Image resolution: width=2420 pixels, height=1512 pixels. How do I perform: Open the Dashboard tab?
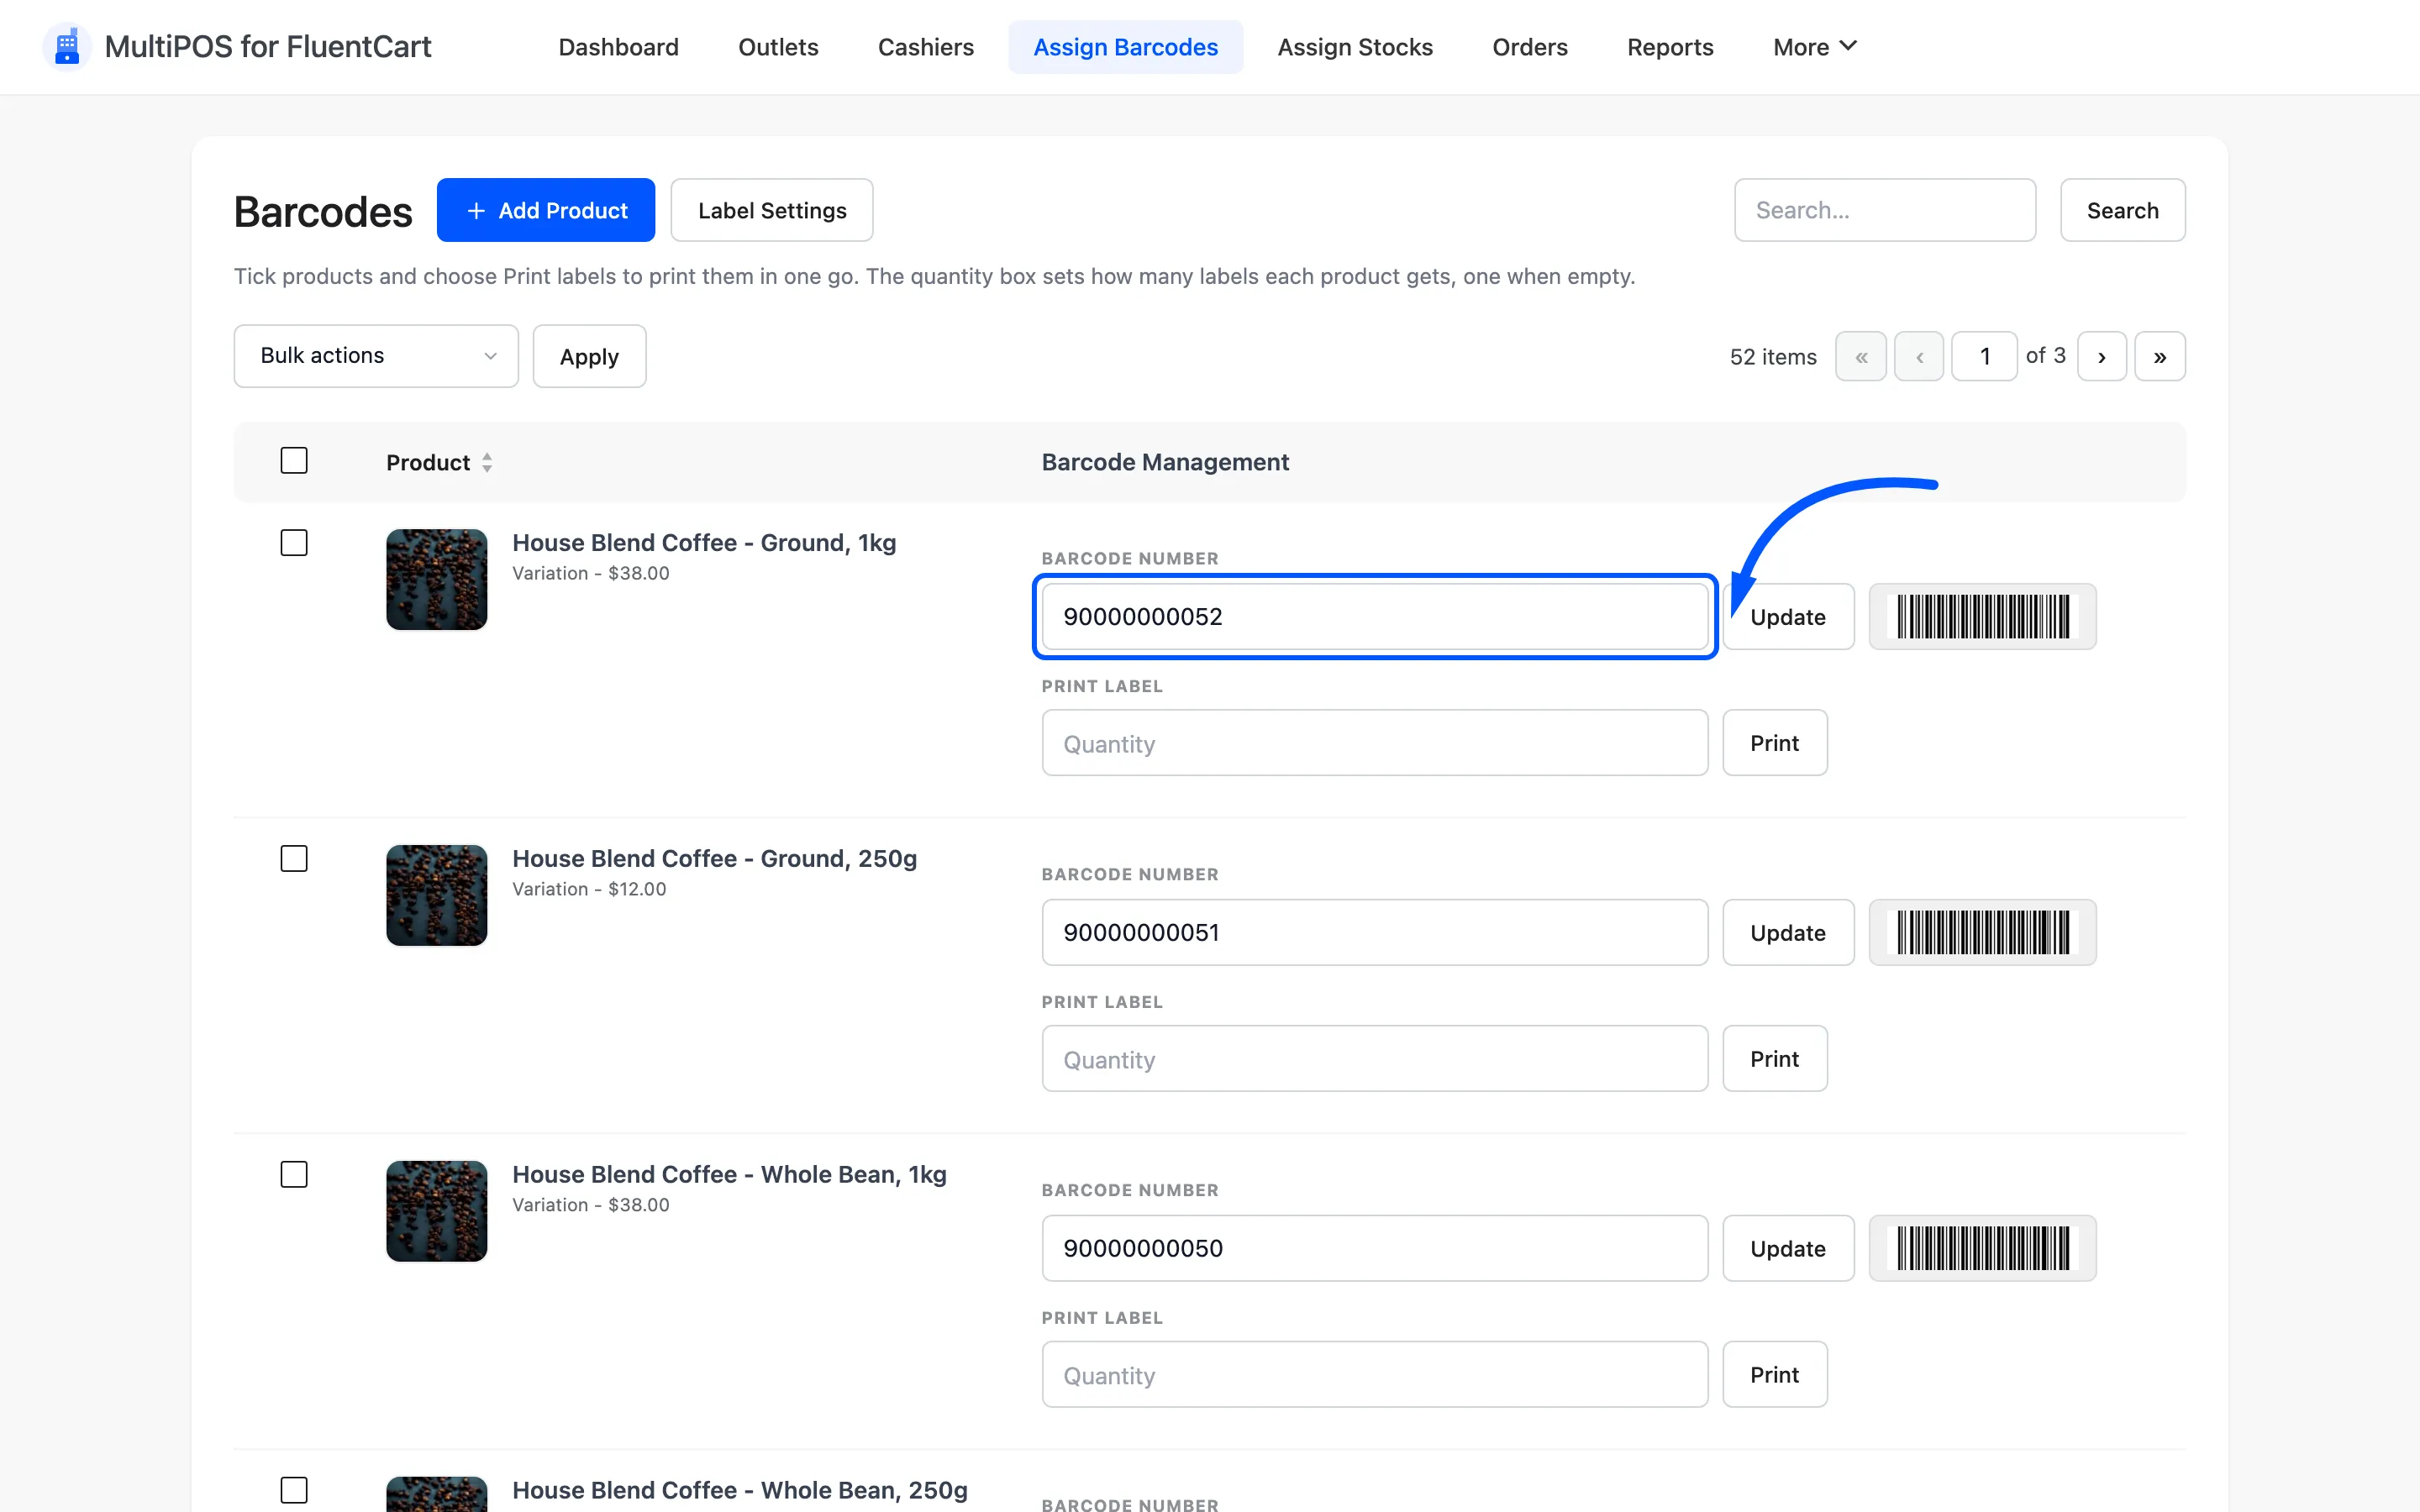click(x=618, y=47)
